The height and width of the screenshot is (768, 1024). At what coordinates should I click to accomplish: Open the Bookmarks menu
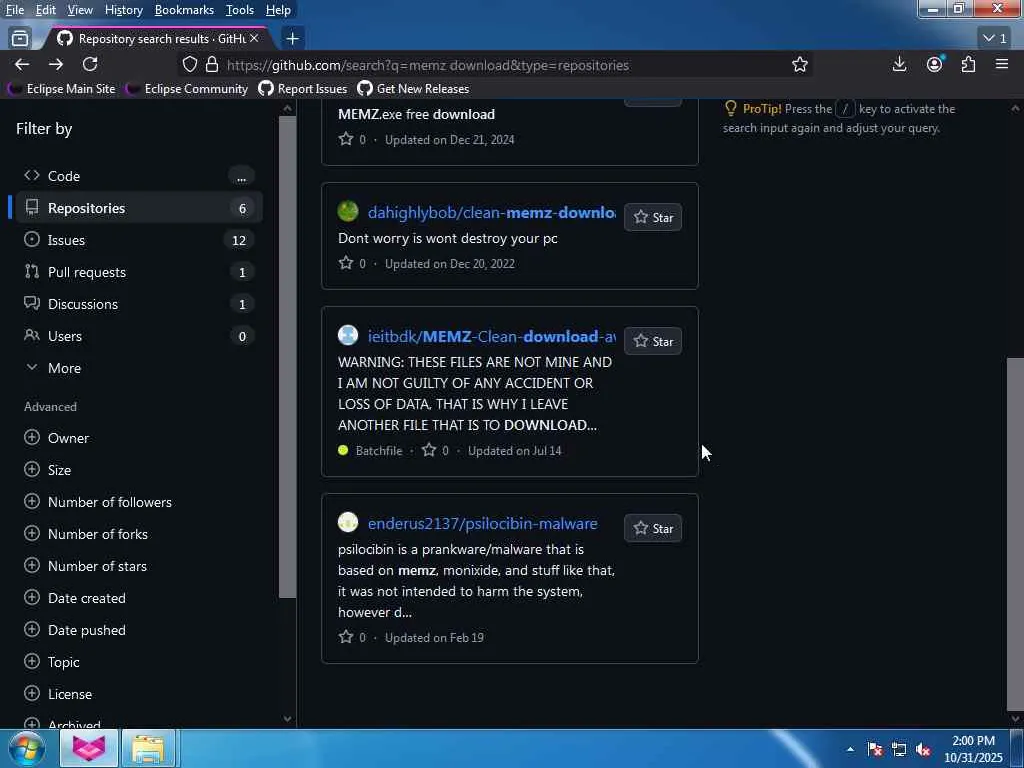184,10
